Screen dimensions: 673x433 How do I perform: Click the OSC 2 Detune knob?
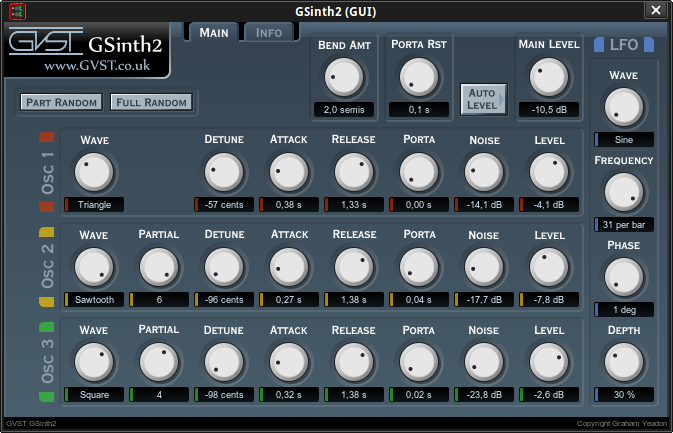coord(224,267)
